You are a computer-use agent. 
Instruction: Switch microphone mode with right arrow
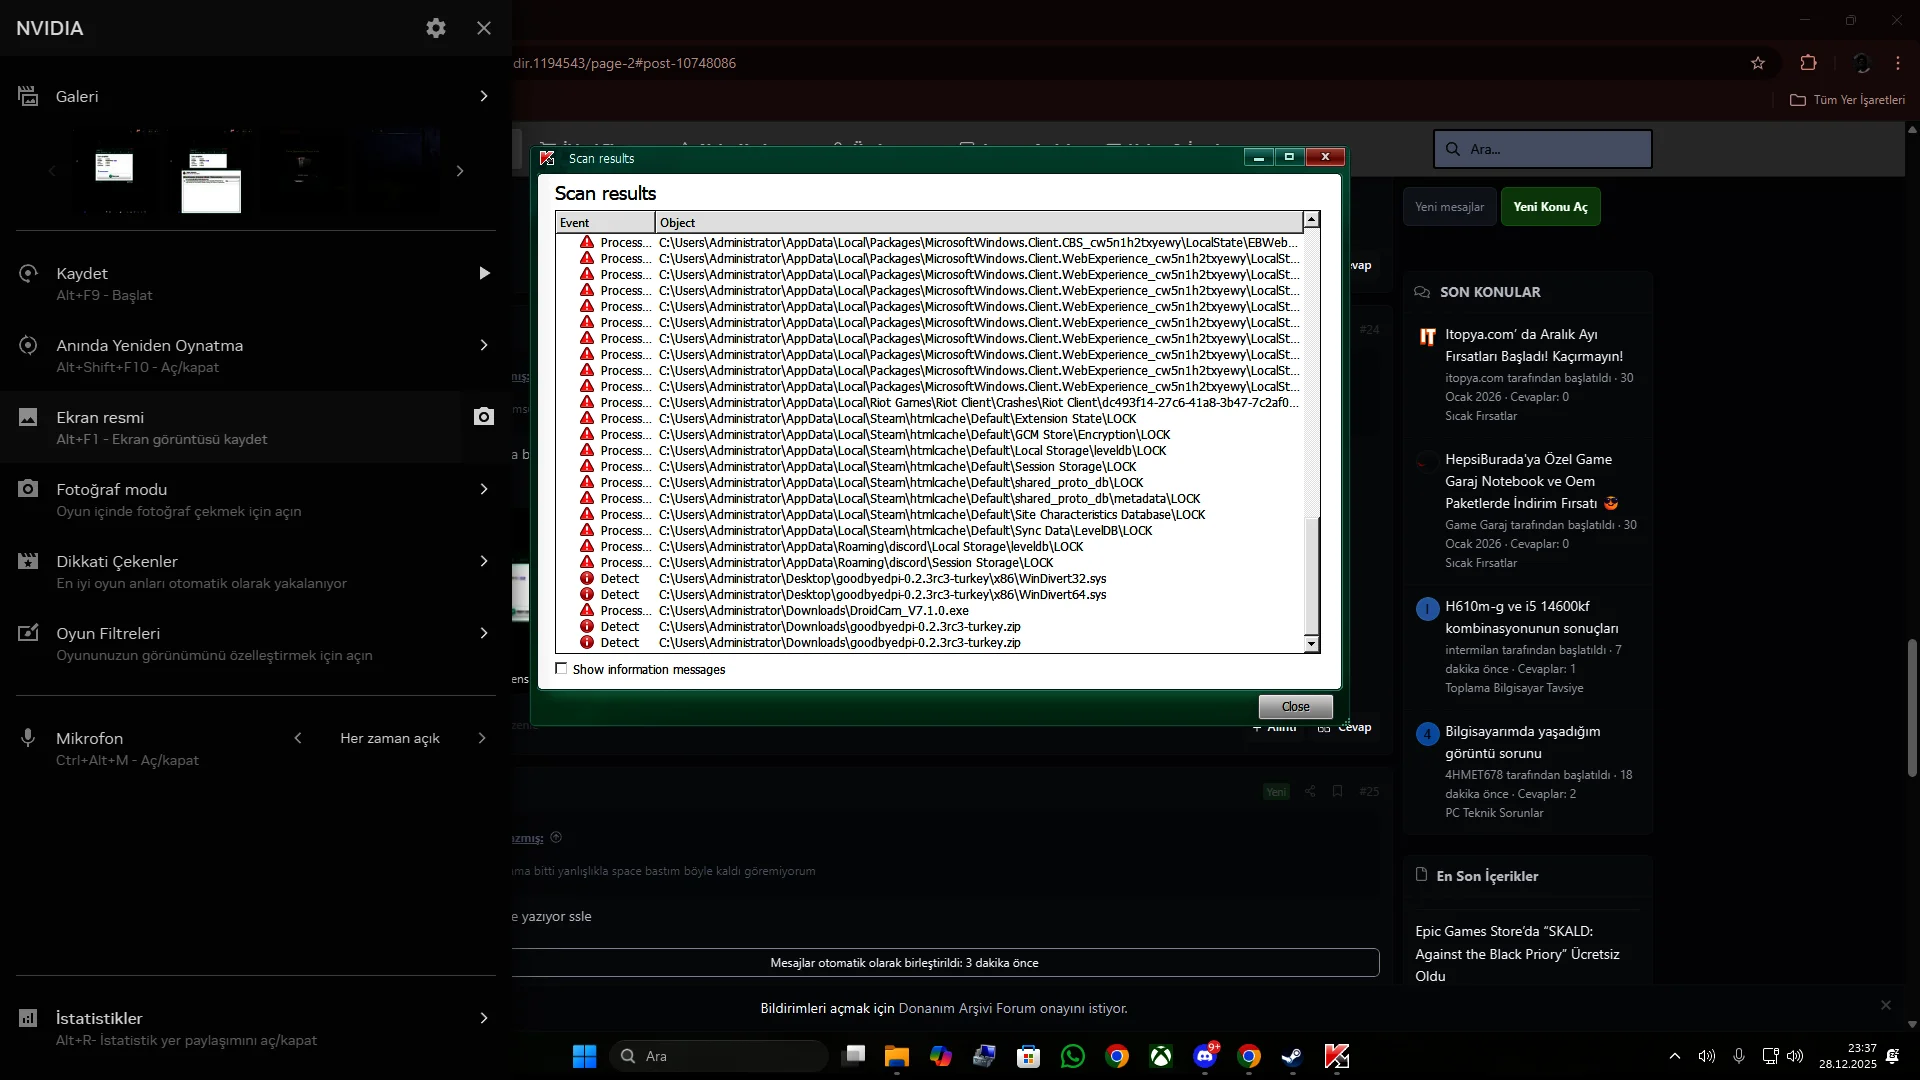tap(482, 738)
